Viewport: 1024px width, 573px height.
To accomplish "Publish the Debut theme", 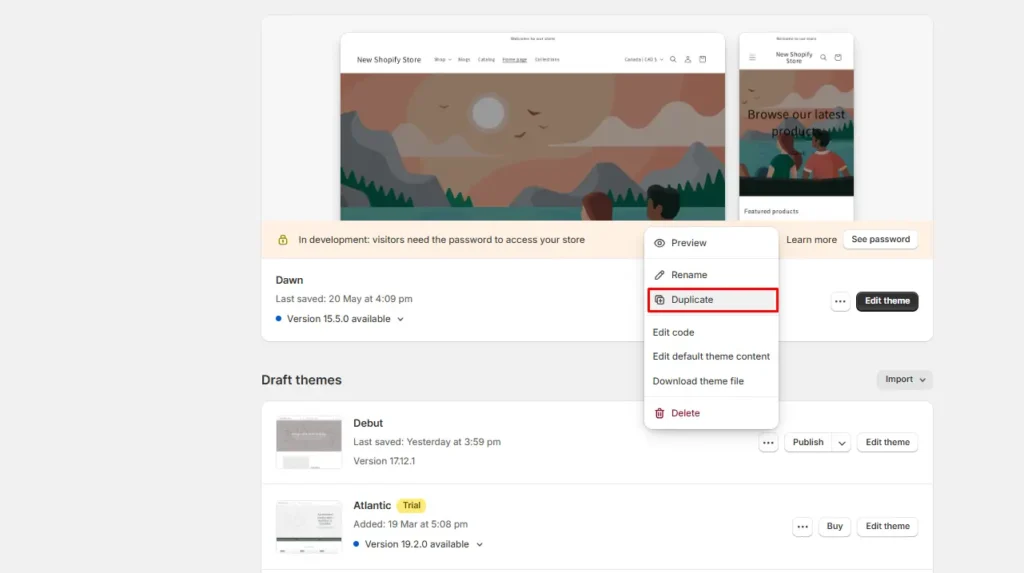I will [808, 442].
